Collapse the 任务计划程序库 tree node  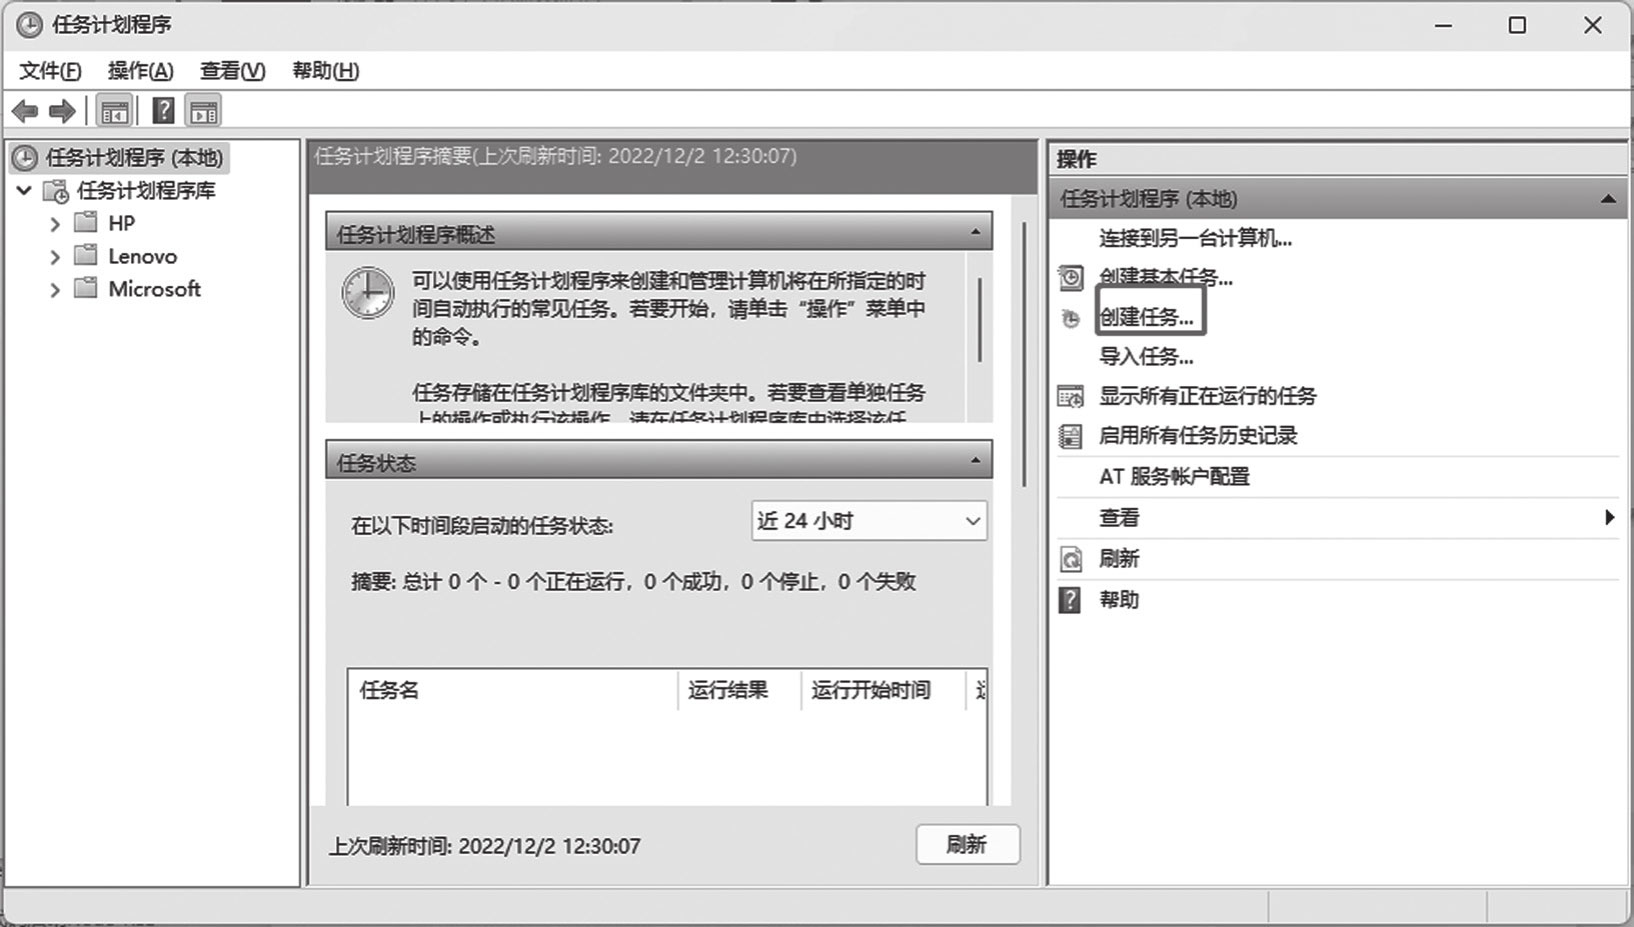click(25, 190)
